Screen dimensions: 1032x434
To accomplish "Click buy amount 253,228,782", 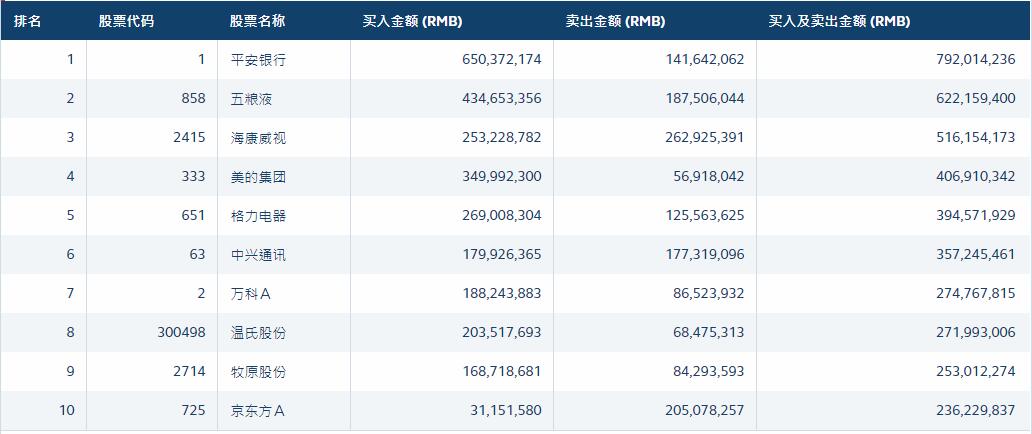I will (502, 138).
